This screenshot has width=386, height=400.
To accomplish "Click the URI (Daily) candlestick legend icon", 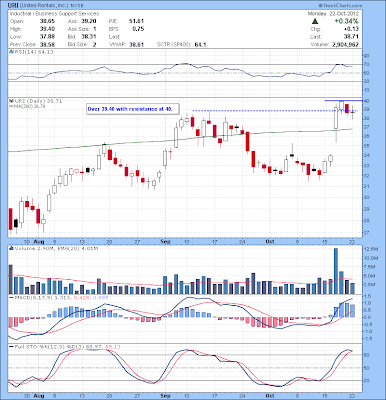I will [x=11, y=101].
